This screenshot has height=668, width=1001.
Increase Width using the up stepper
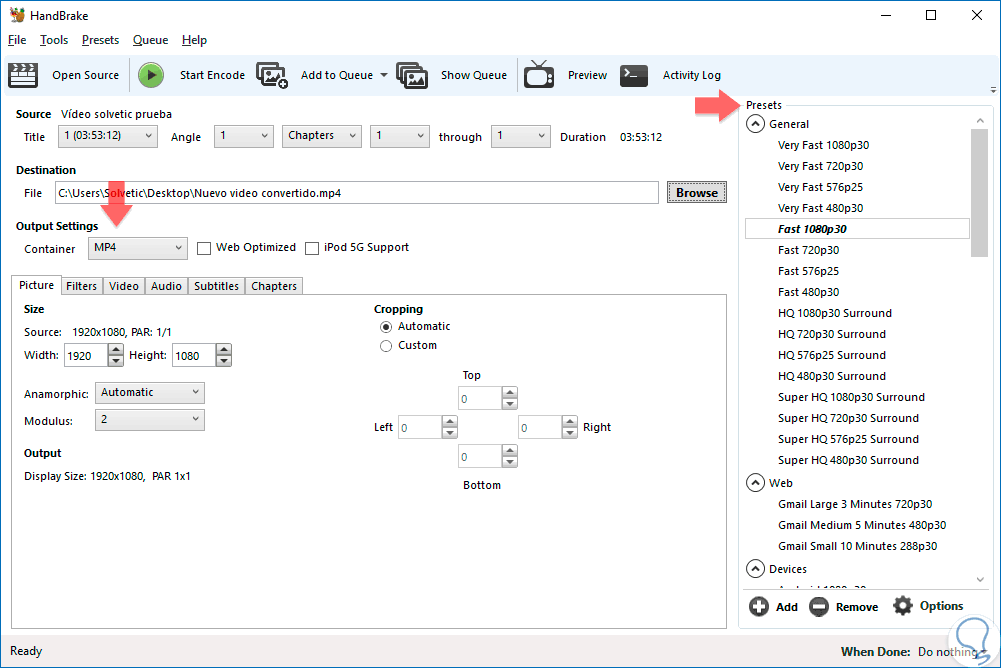pyautogui.click(x=116, y=350)
